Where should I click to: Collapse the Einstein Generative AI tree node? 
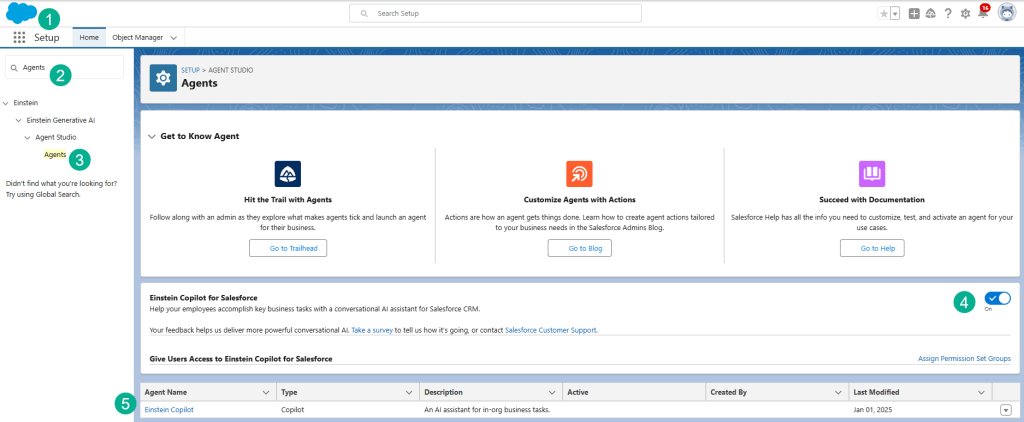tap(18, 120)
